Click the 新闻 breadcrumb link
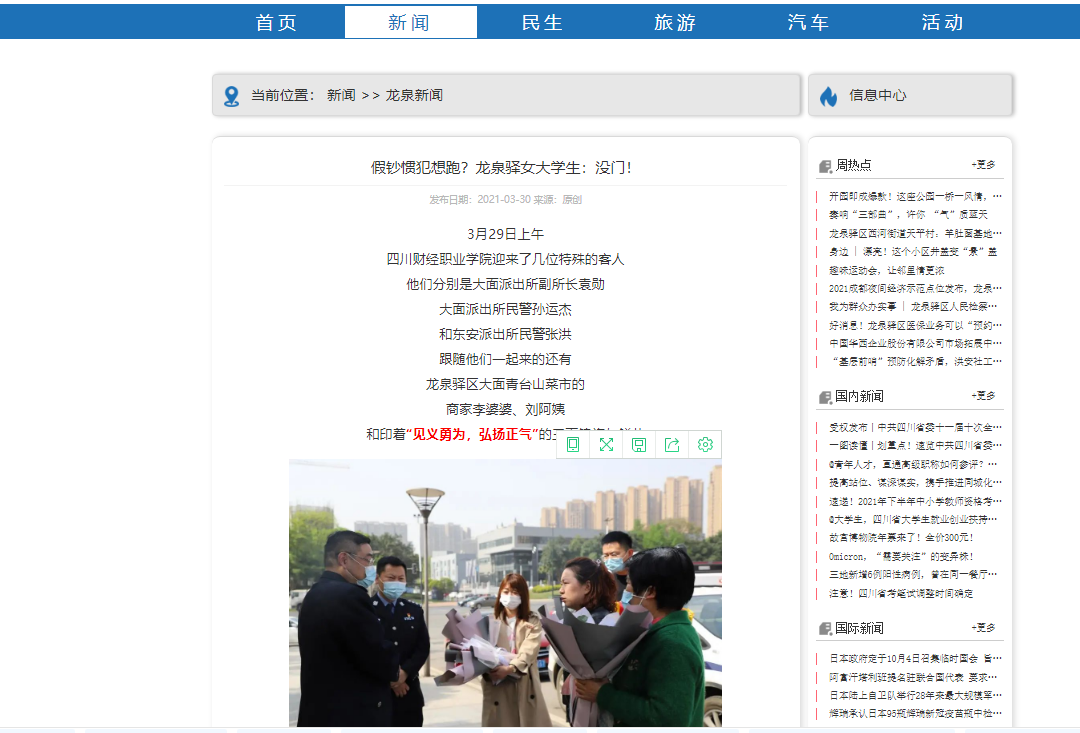This screenshot has width=1080, height=733. click(x=341, y=96)
